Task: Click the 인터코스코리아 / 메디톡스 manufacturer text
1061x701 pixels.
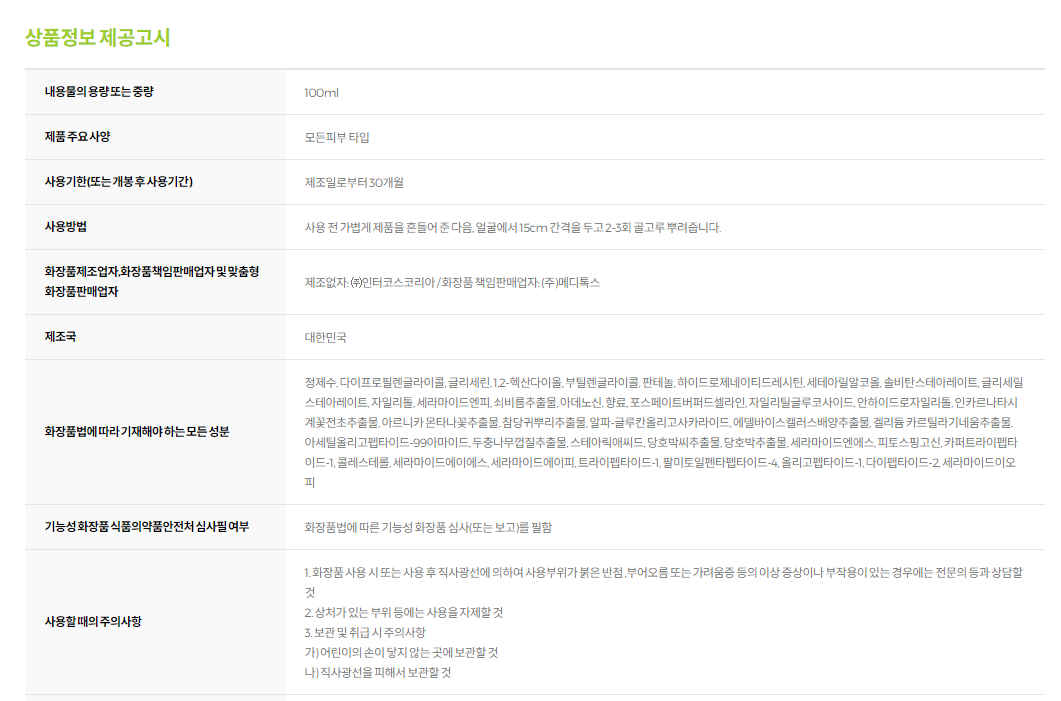Action: tap(452, 283)
